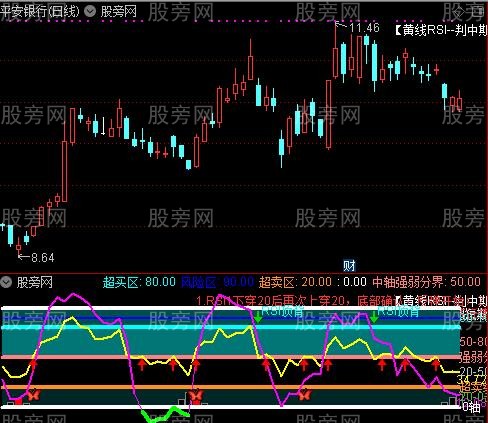Click the 风险区: 90.00 readout

[217, 282]
